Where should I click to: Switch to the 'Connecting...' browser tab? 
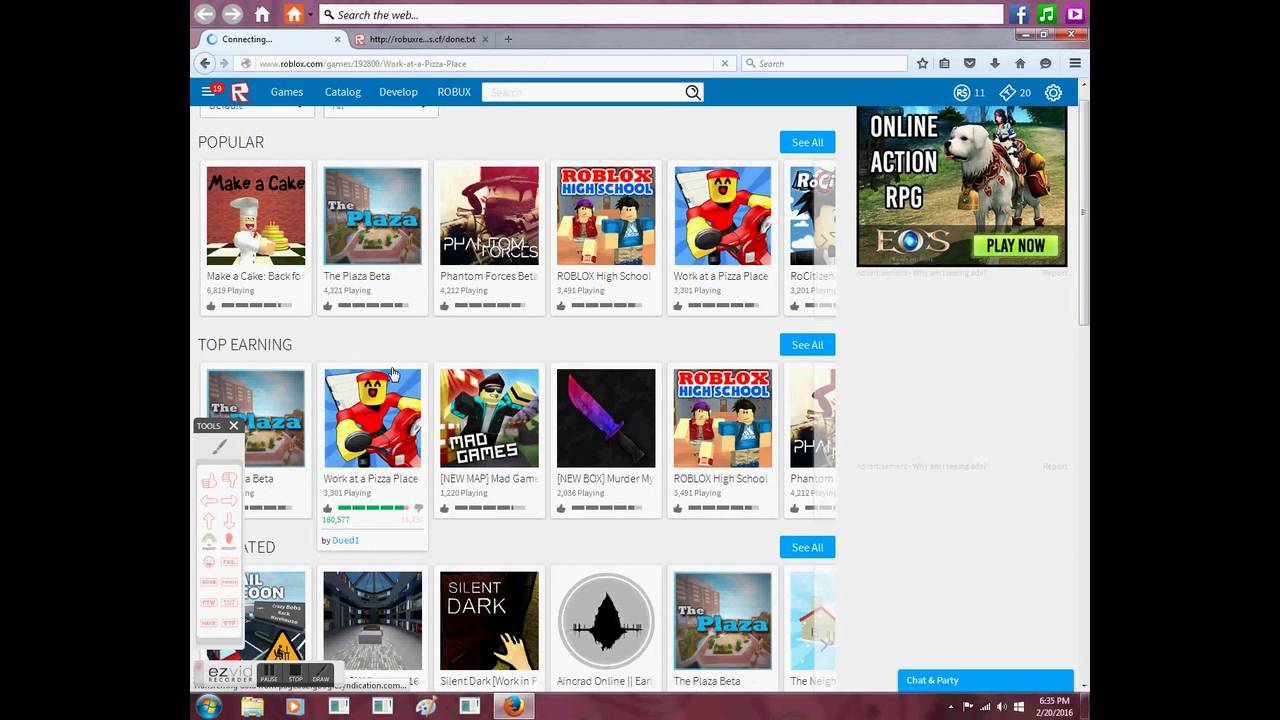[272, 39]
